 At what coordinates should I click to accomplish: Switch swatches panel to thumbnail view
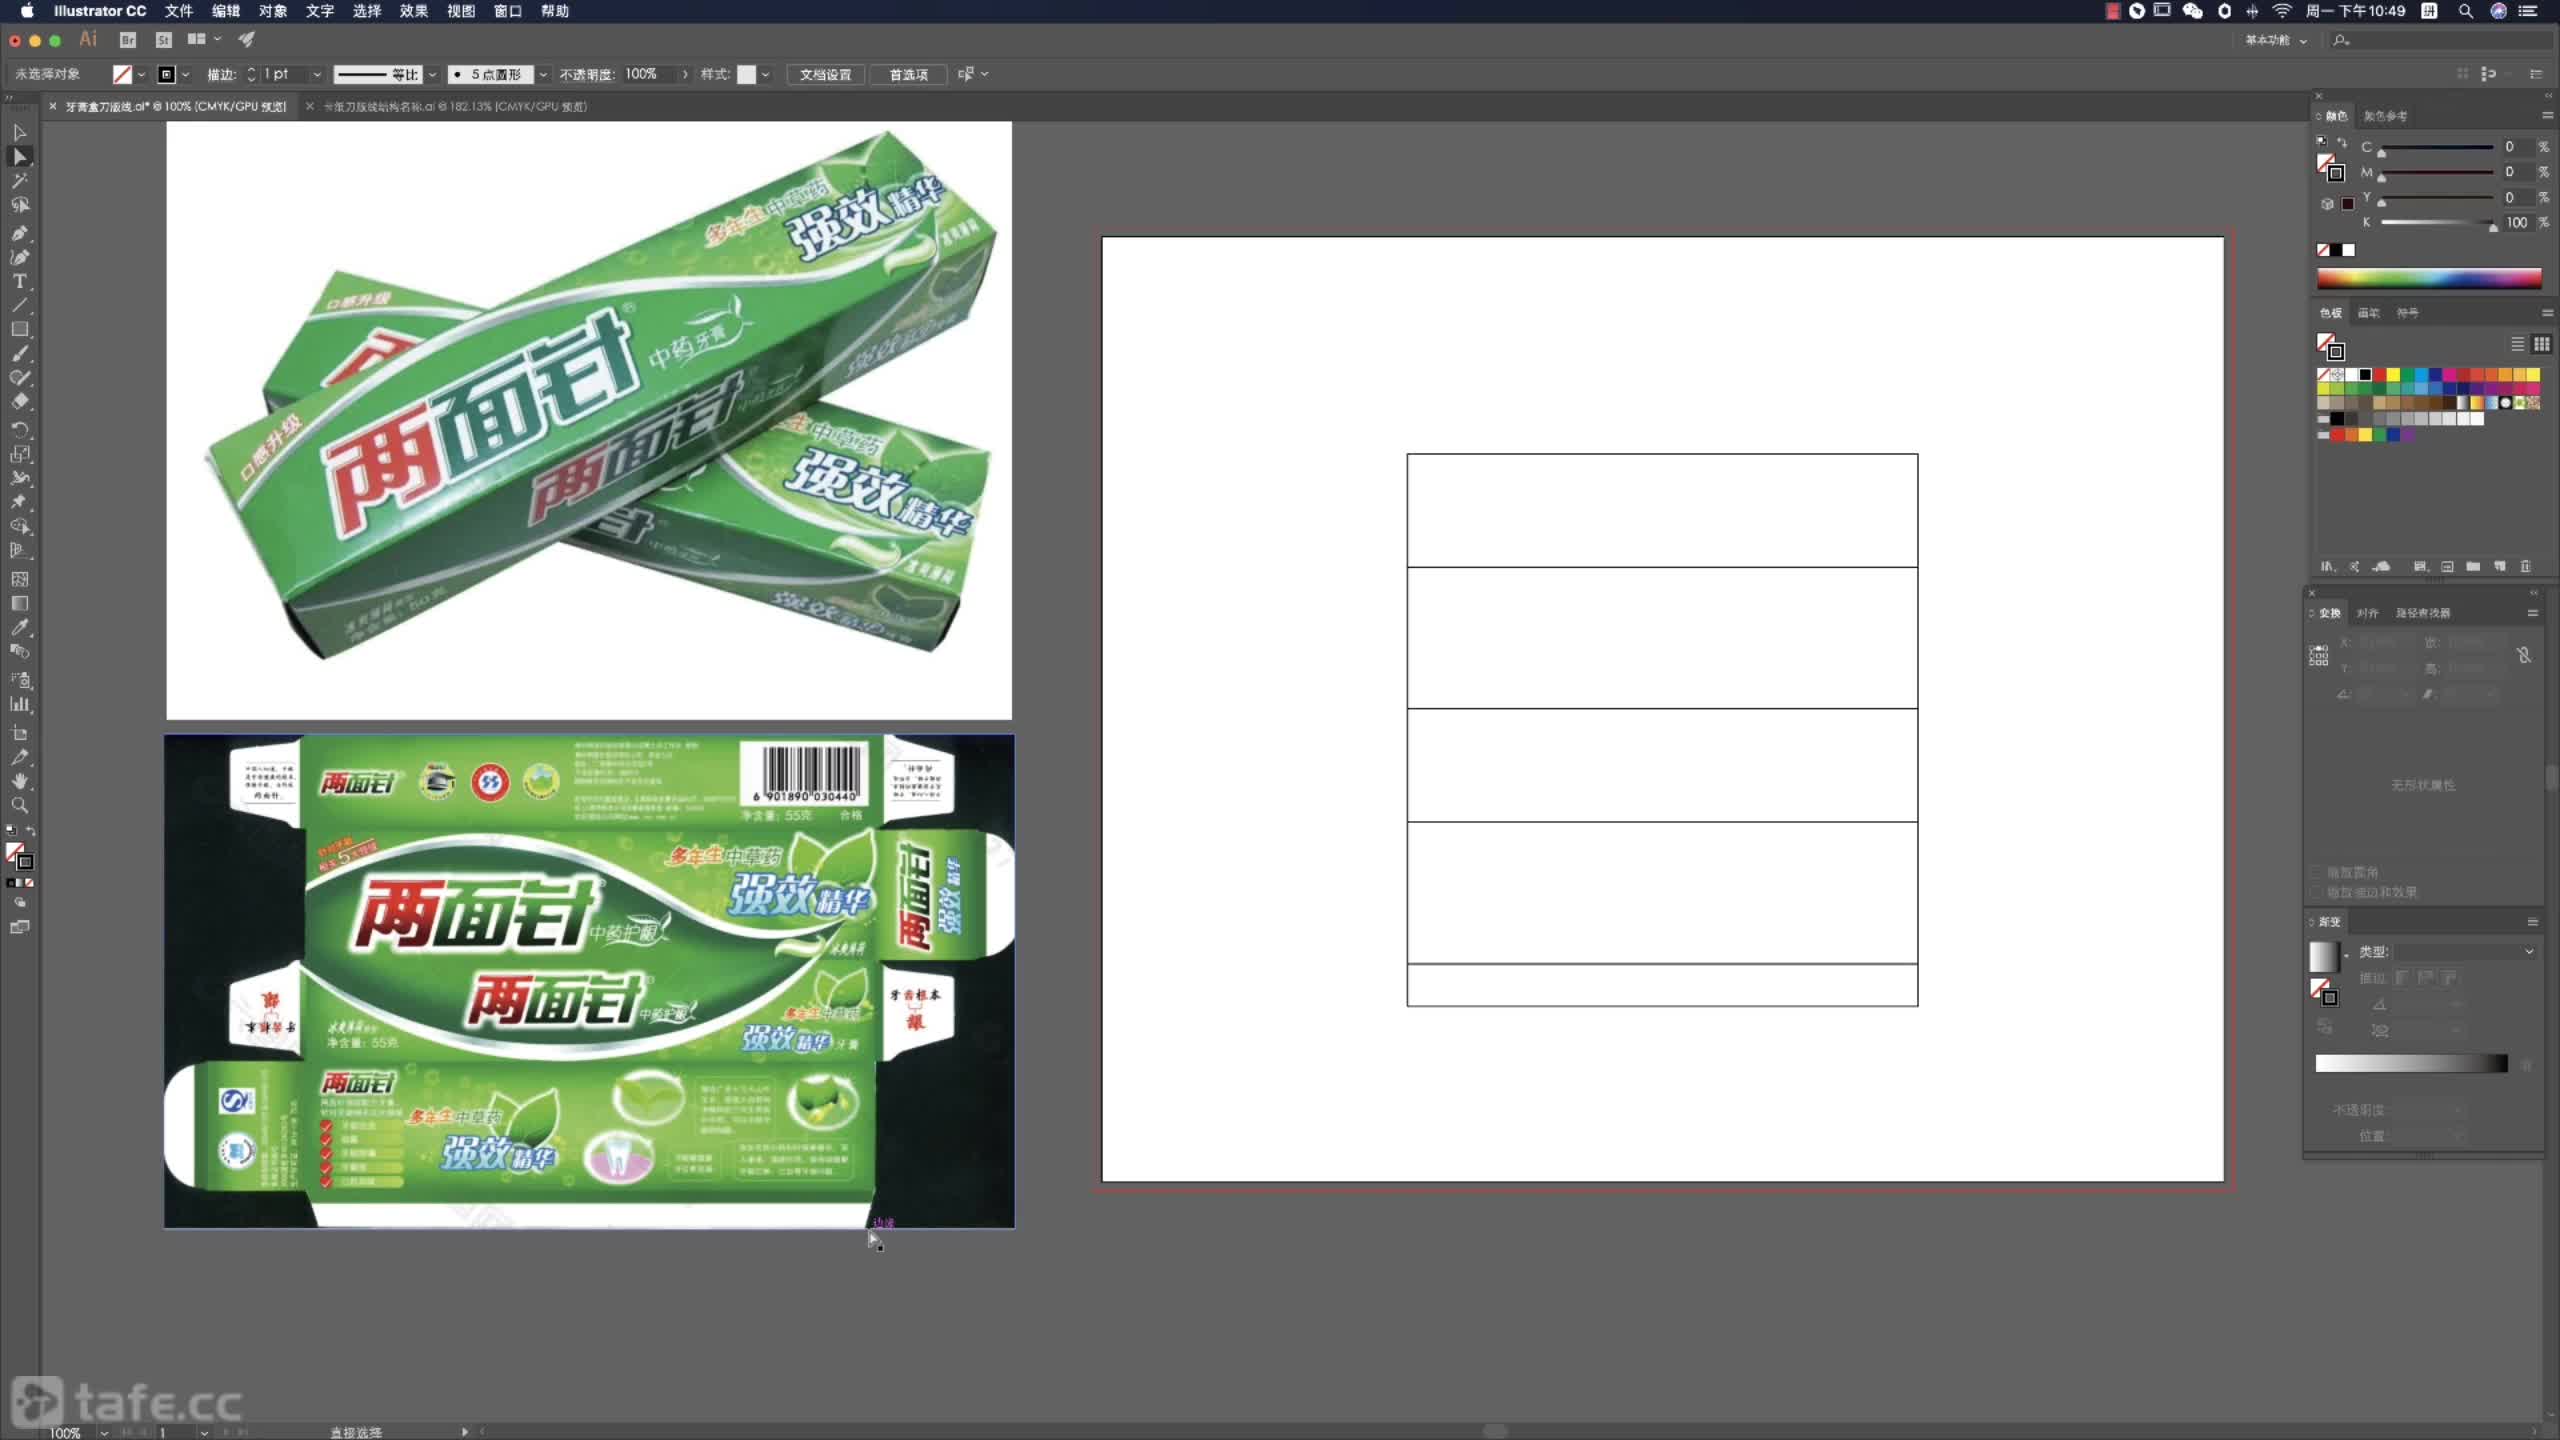2541,344
